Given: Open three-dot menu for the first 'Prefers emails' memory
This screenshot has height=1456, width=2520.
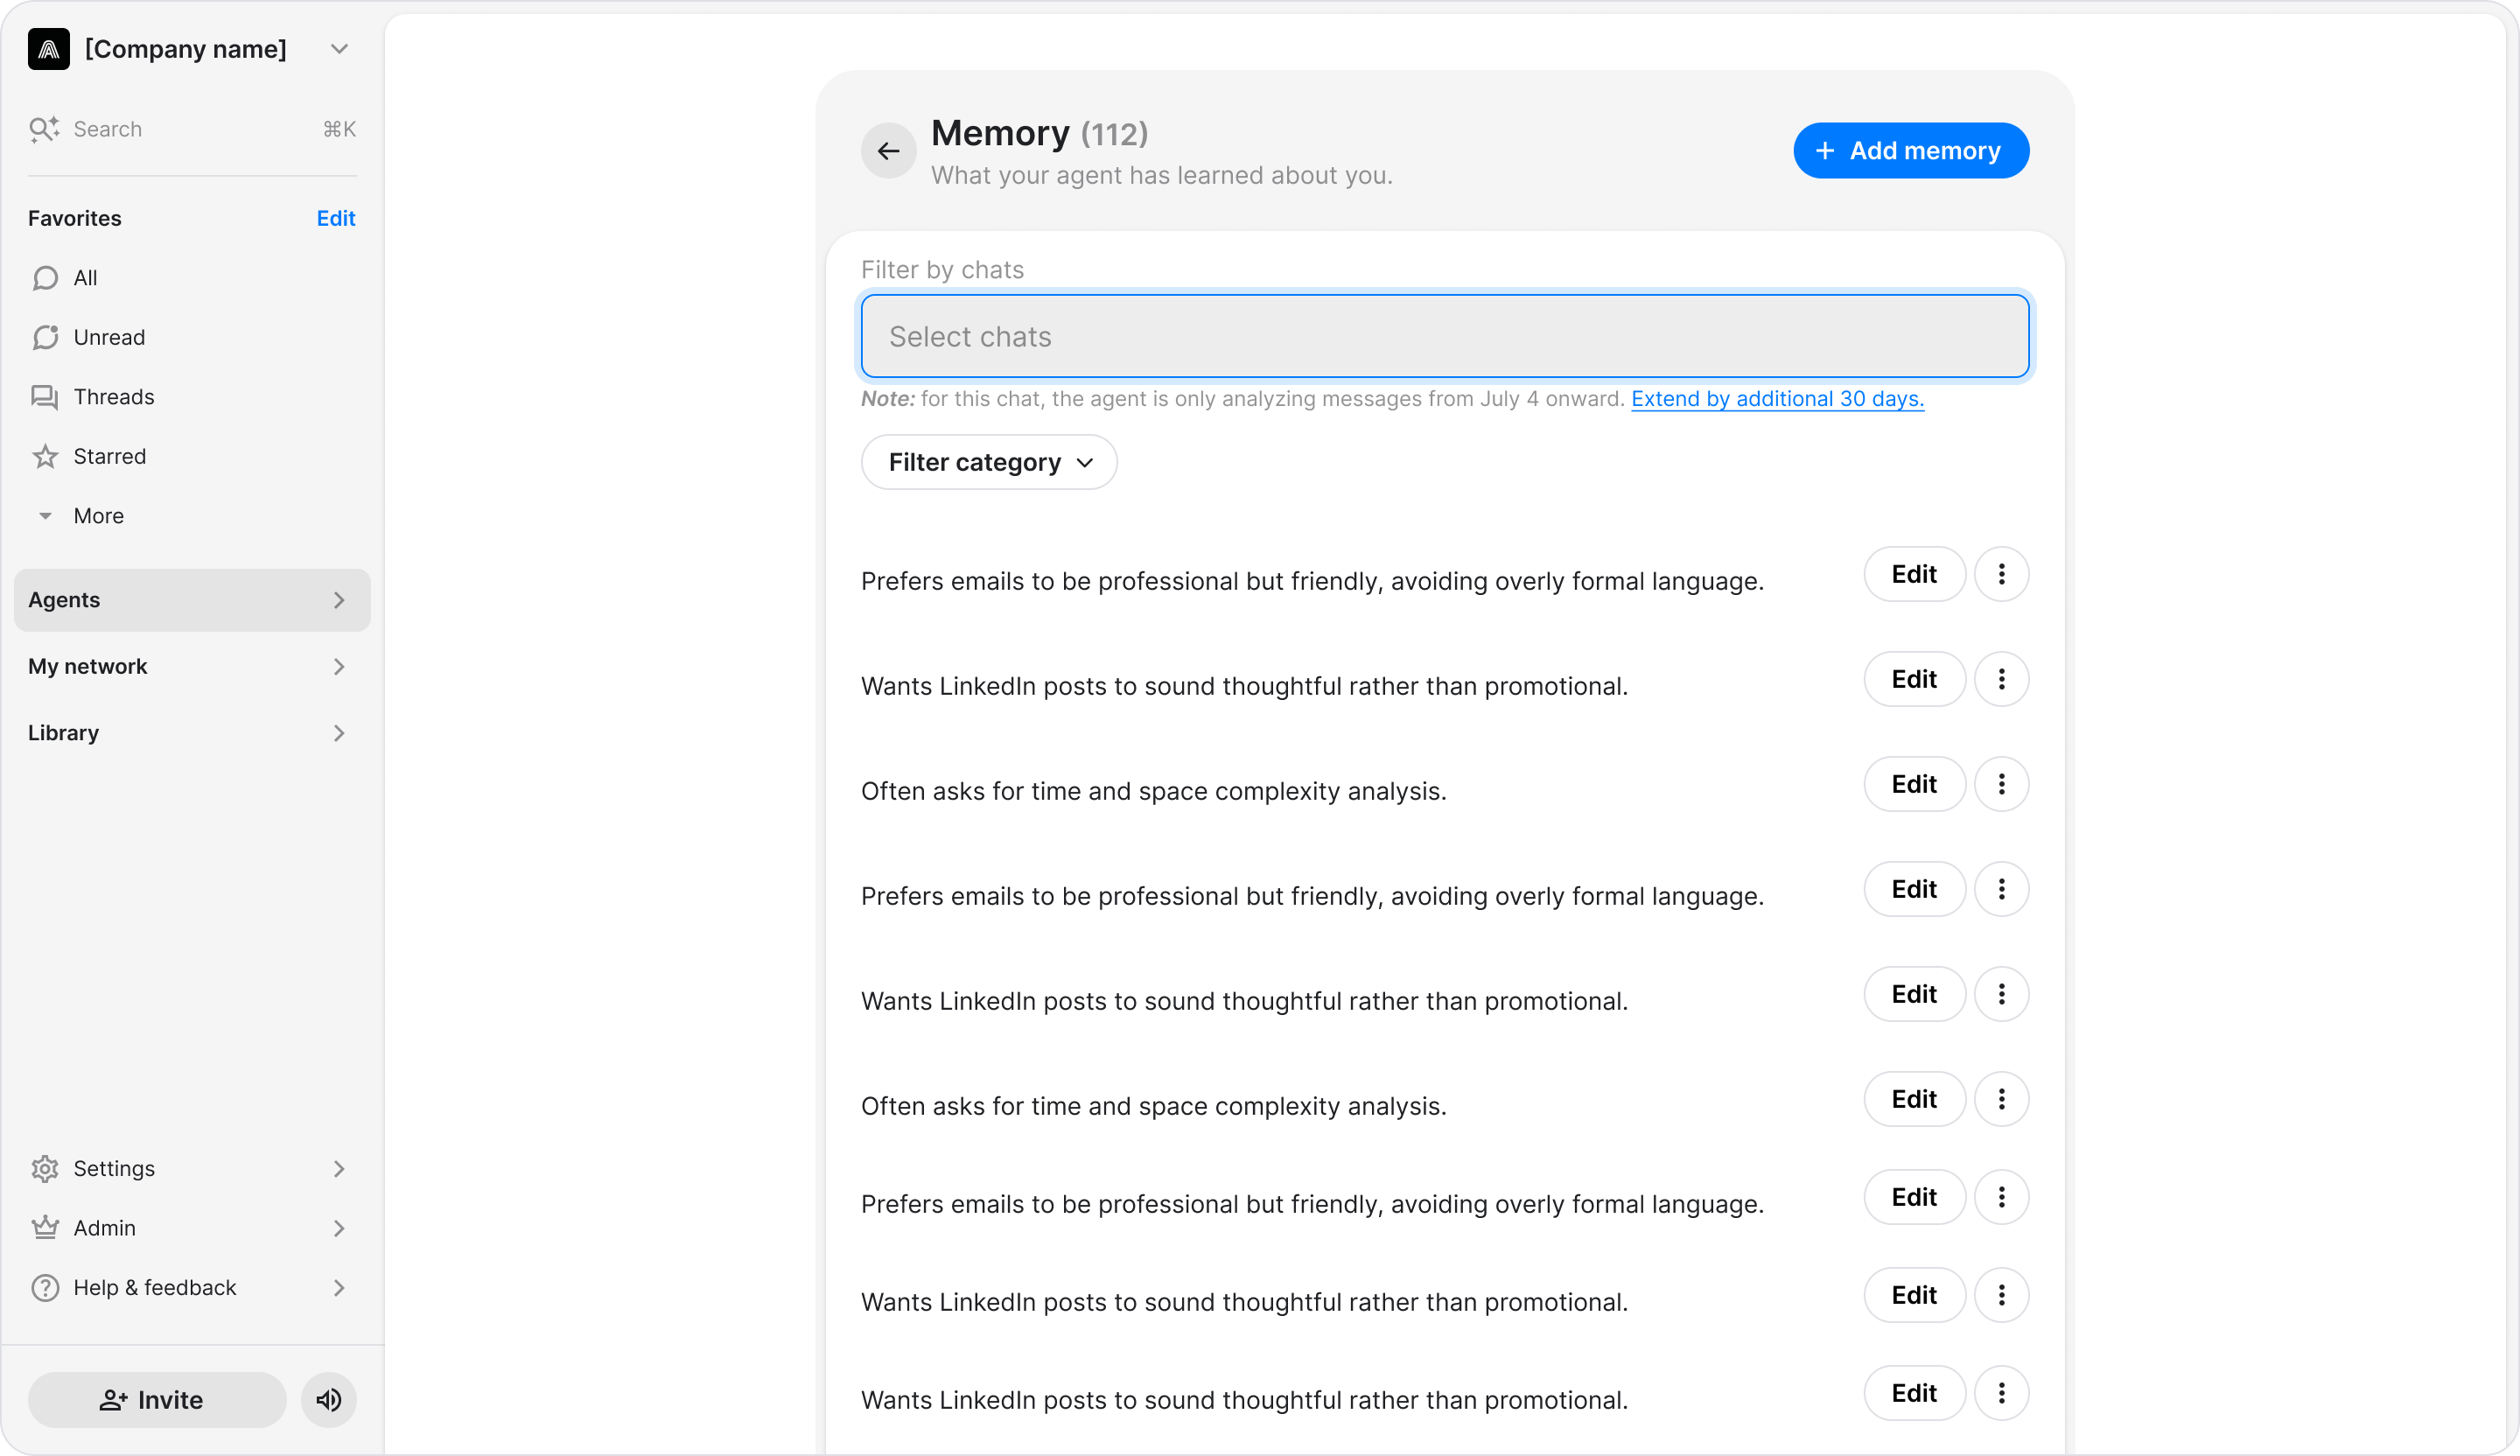Looking at the screenshot, I should [x=2001, y=574].
